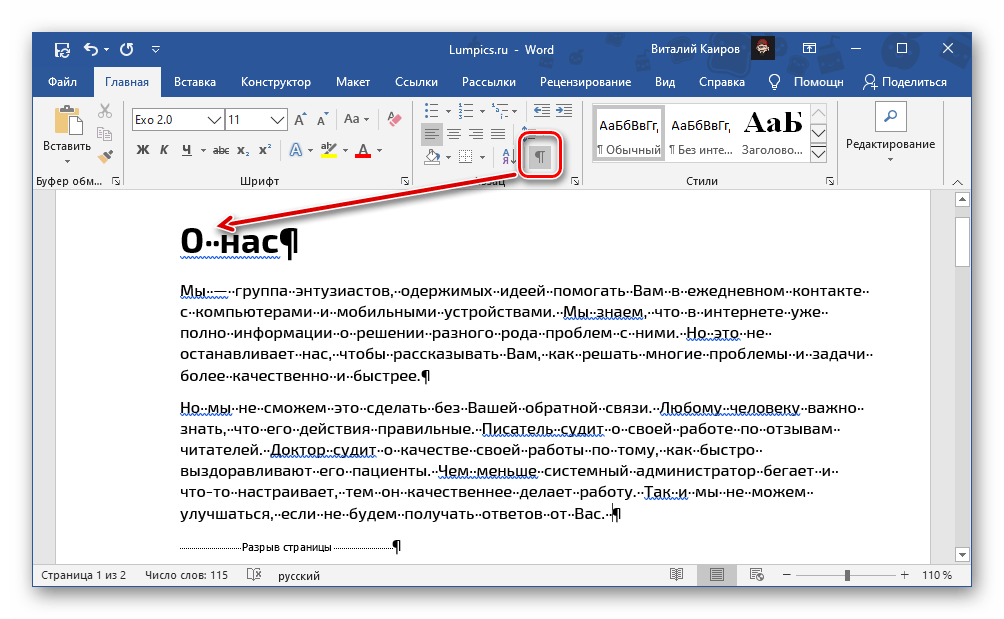Click the Borders grid icon

tap(466, 156)
